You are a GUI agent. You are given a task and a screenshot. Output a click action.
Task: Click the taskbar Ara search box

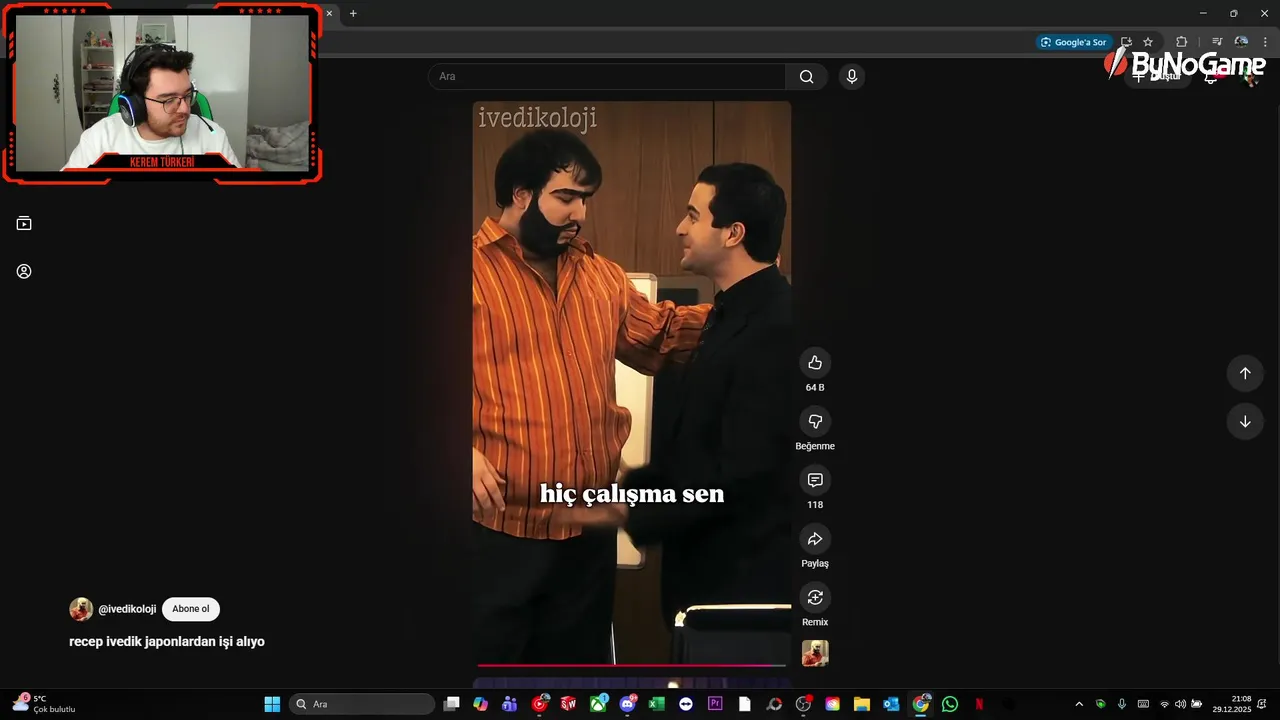(x=362, y=704)
